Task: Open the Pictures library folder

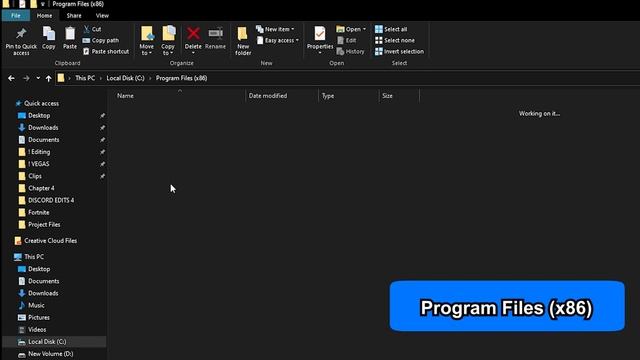Action: point(39,318)
